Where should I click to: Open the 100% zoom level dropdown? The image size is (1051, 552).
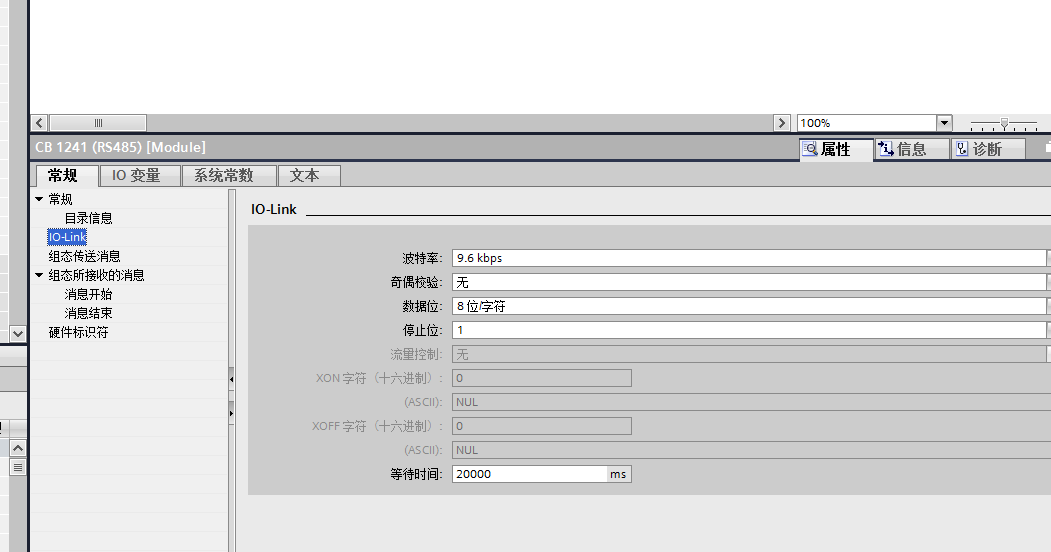click(x=944, y=123)
